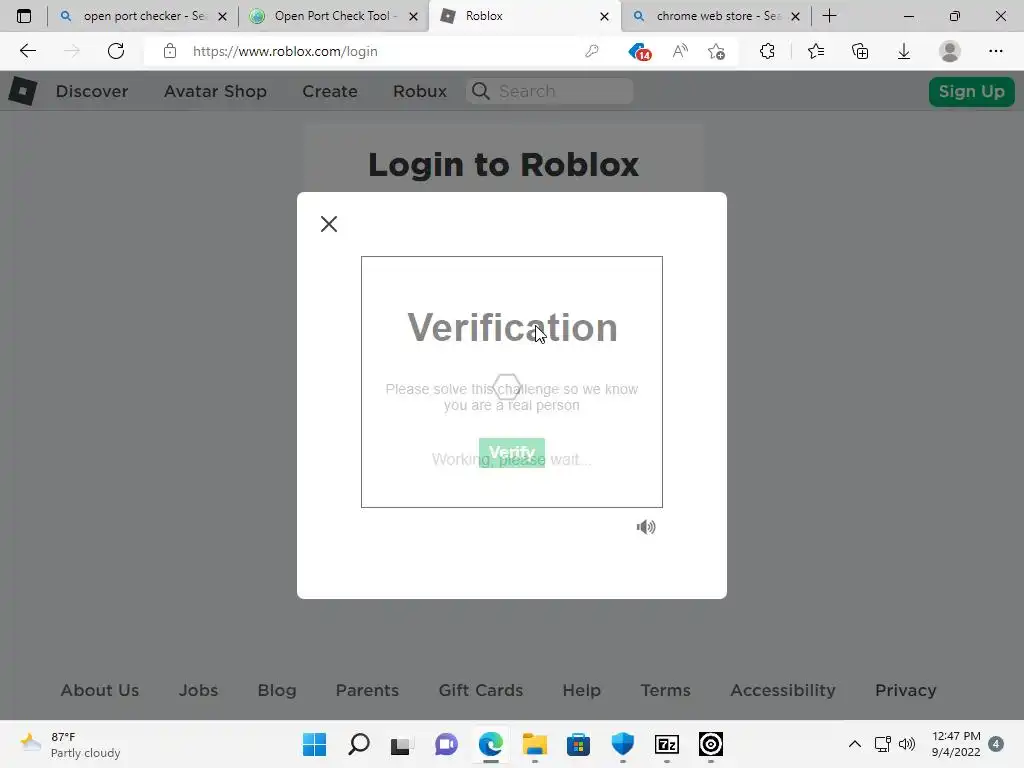Open the Robux page
Screen dimensions: 1024x768
pyautogui.click(x=420, y=91)
